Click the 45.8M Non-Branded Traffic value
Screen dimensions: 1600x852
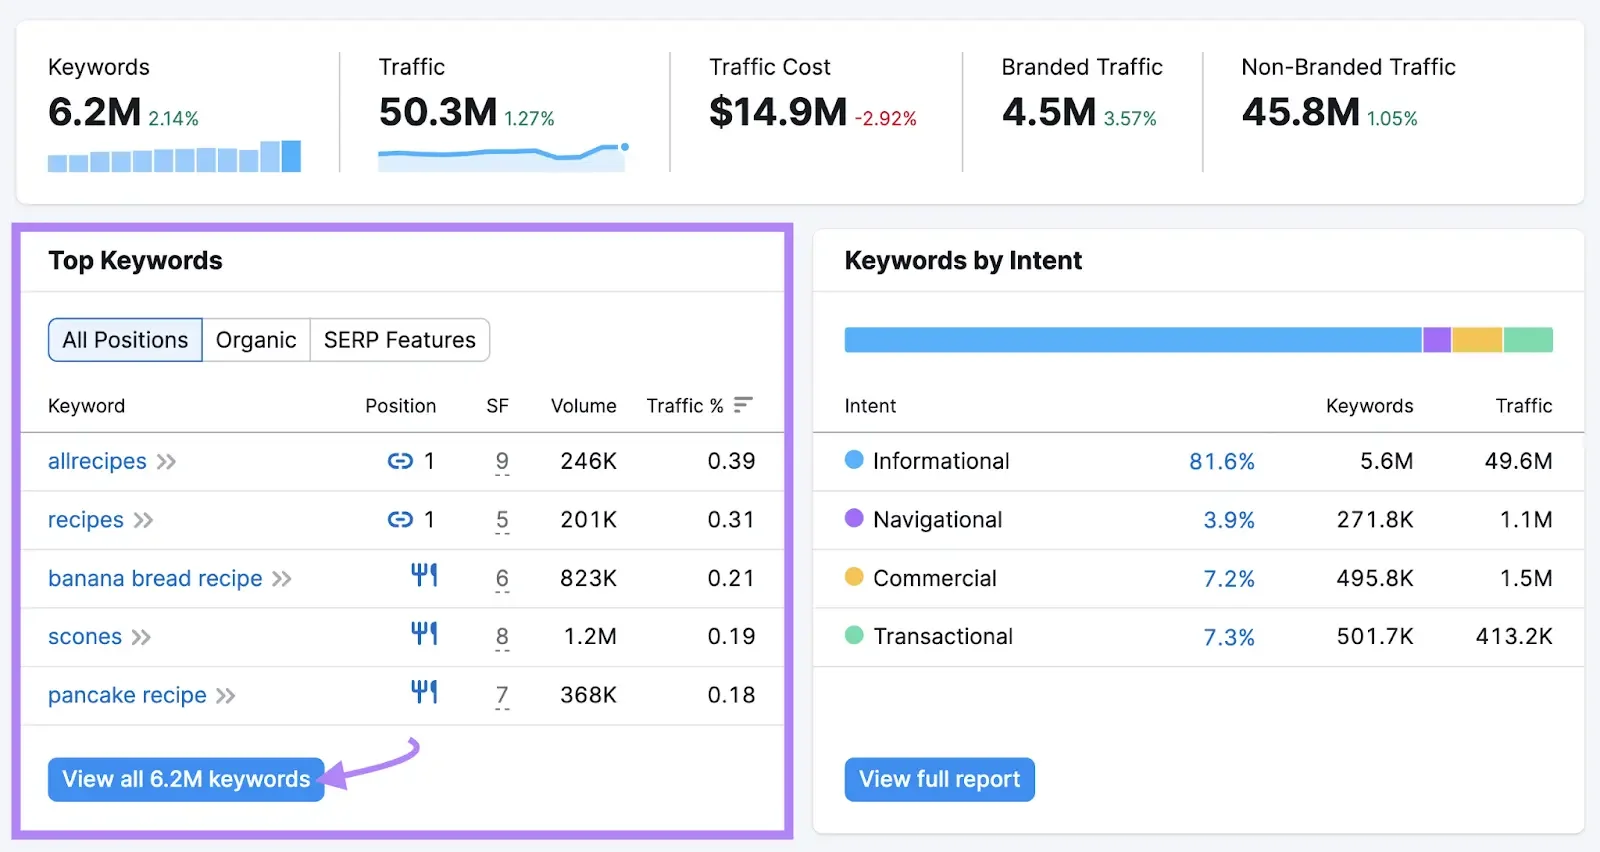(x=1301, y=112)
